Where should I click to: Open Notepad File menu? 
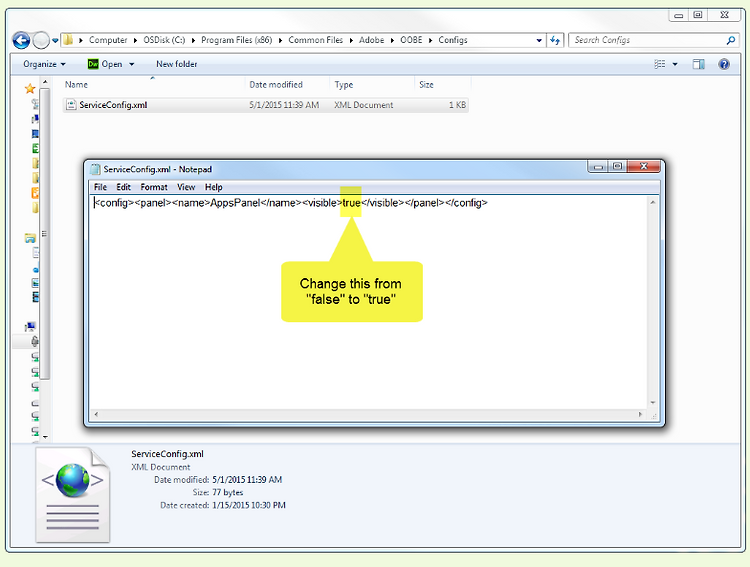tap(100, 187)
